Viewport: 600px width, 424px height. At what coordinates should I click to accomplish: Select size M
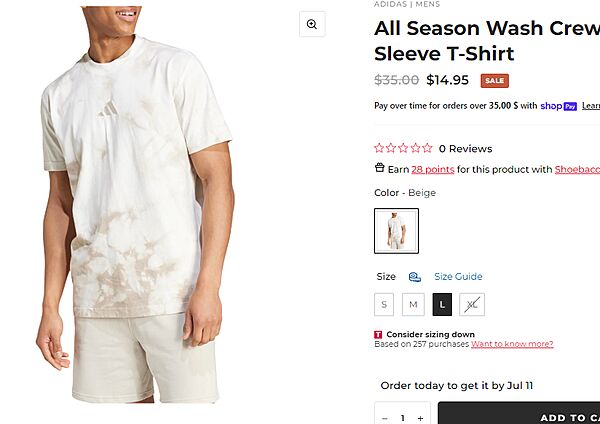click(413, 304)
